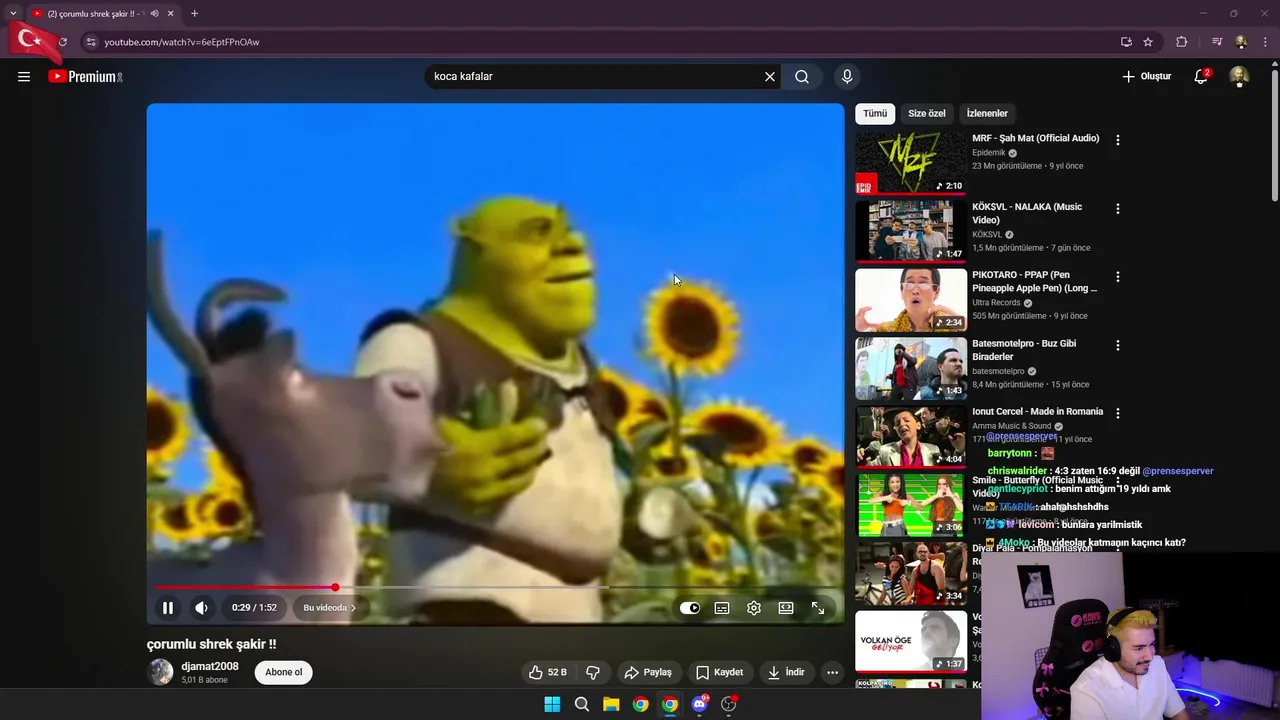The width and height of the screenshot is (1280, 720).
Task: Open the account avatar menu
Action: (x=1239, y=76)
